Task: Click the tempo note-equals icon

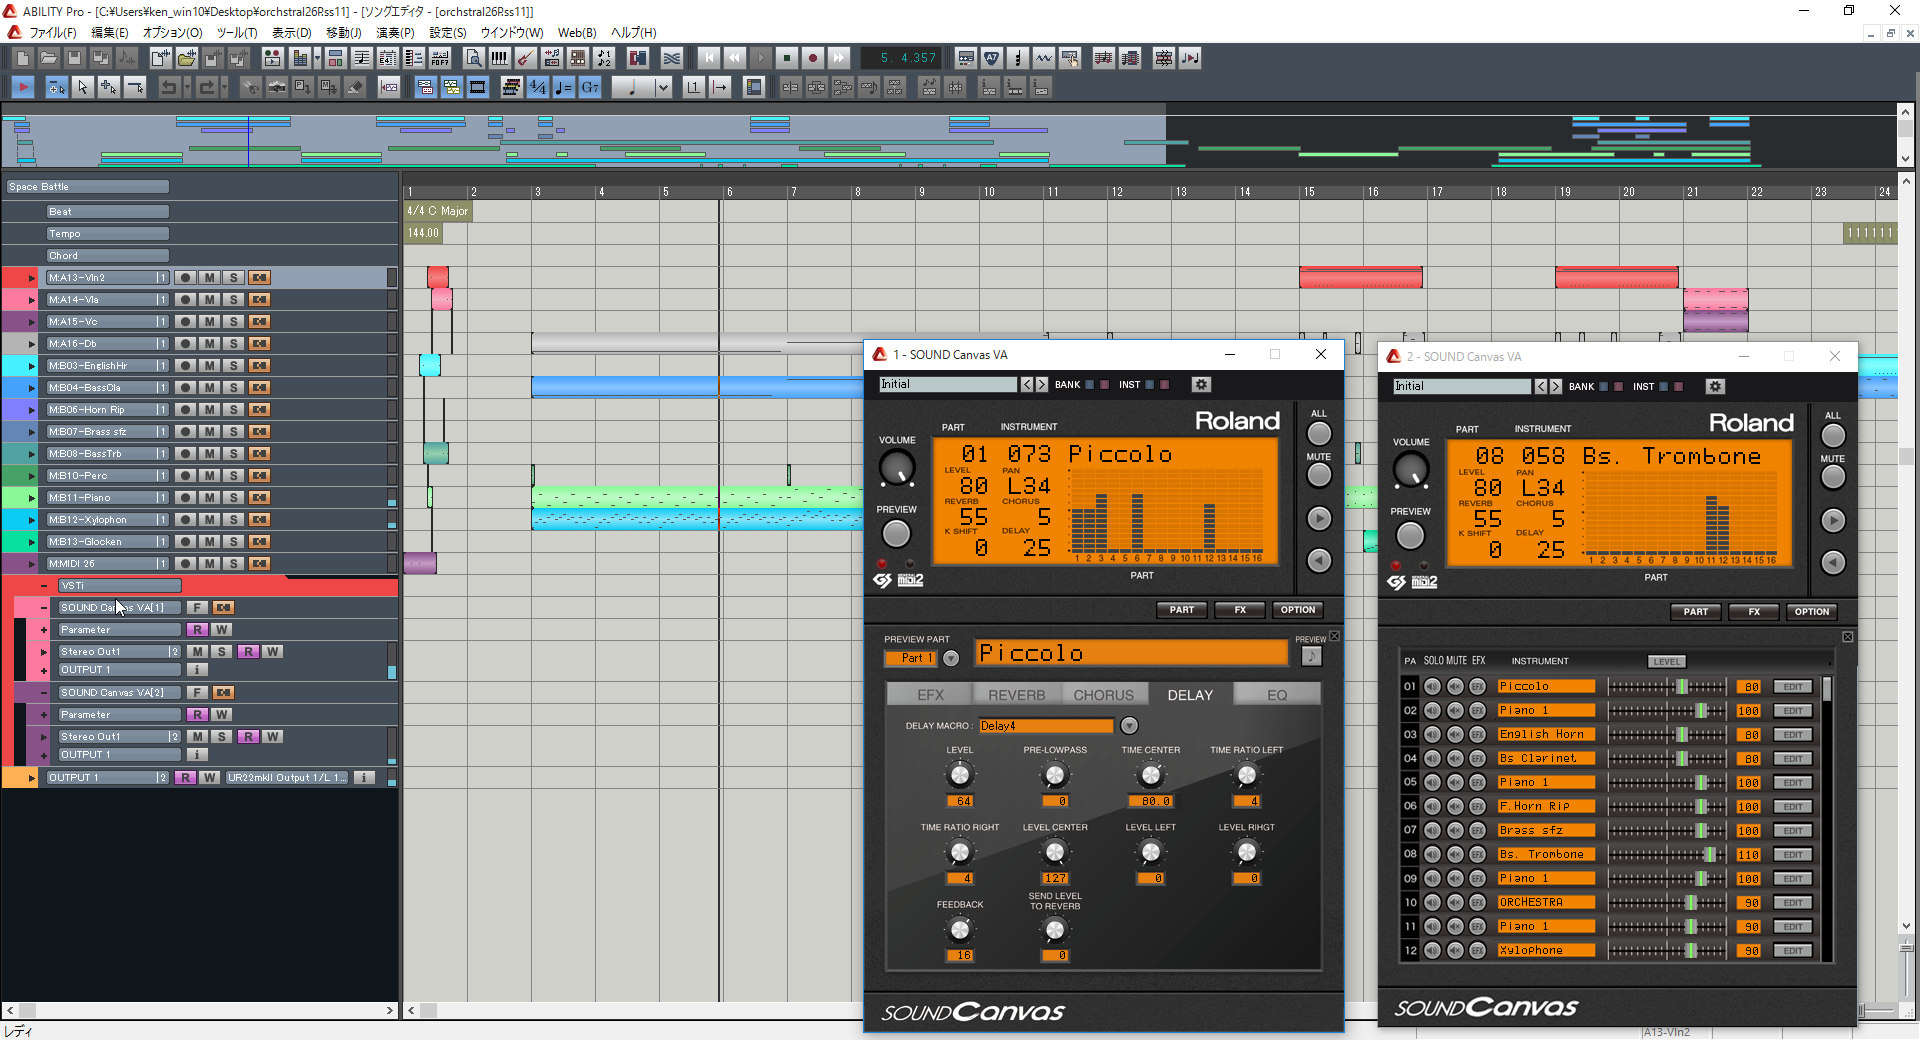Action: [564, 88]
